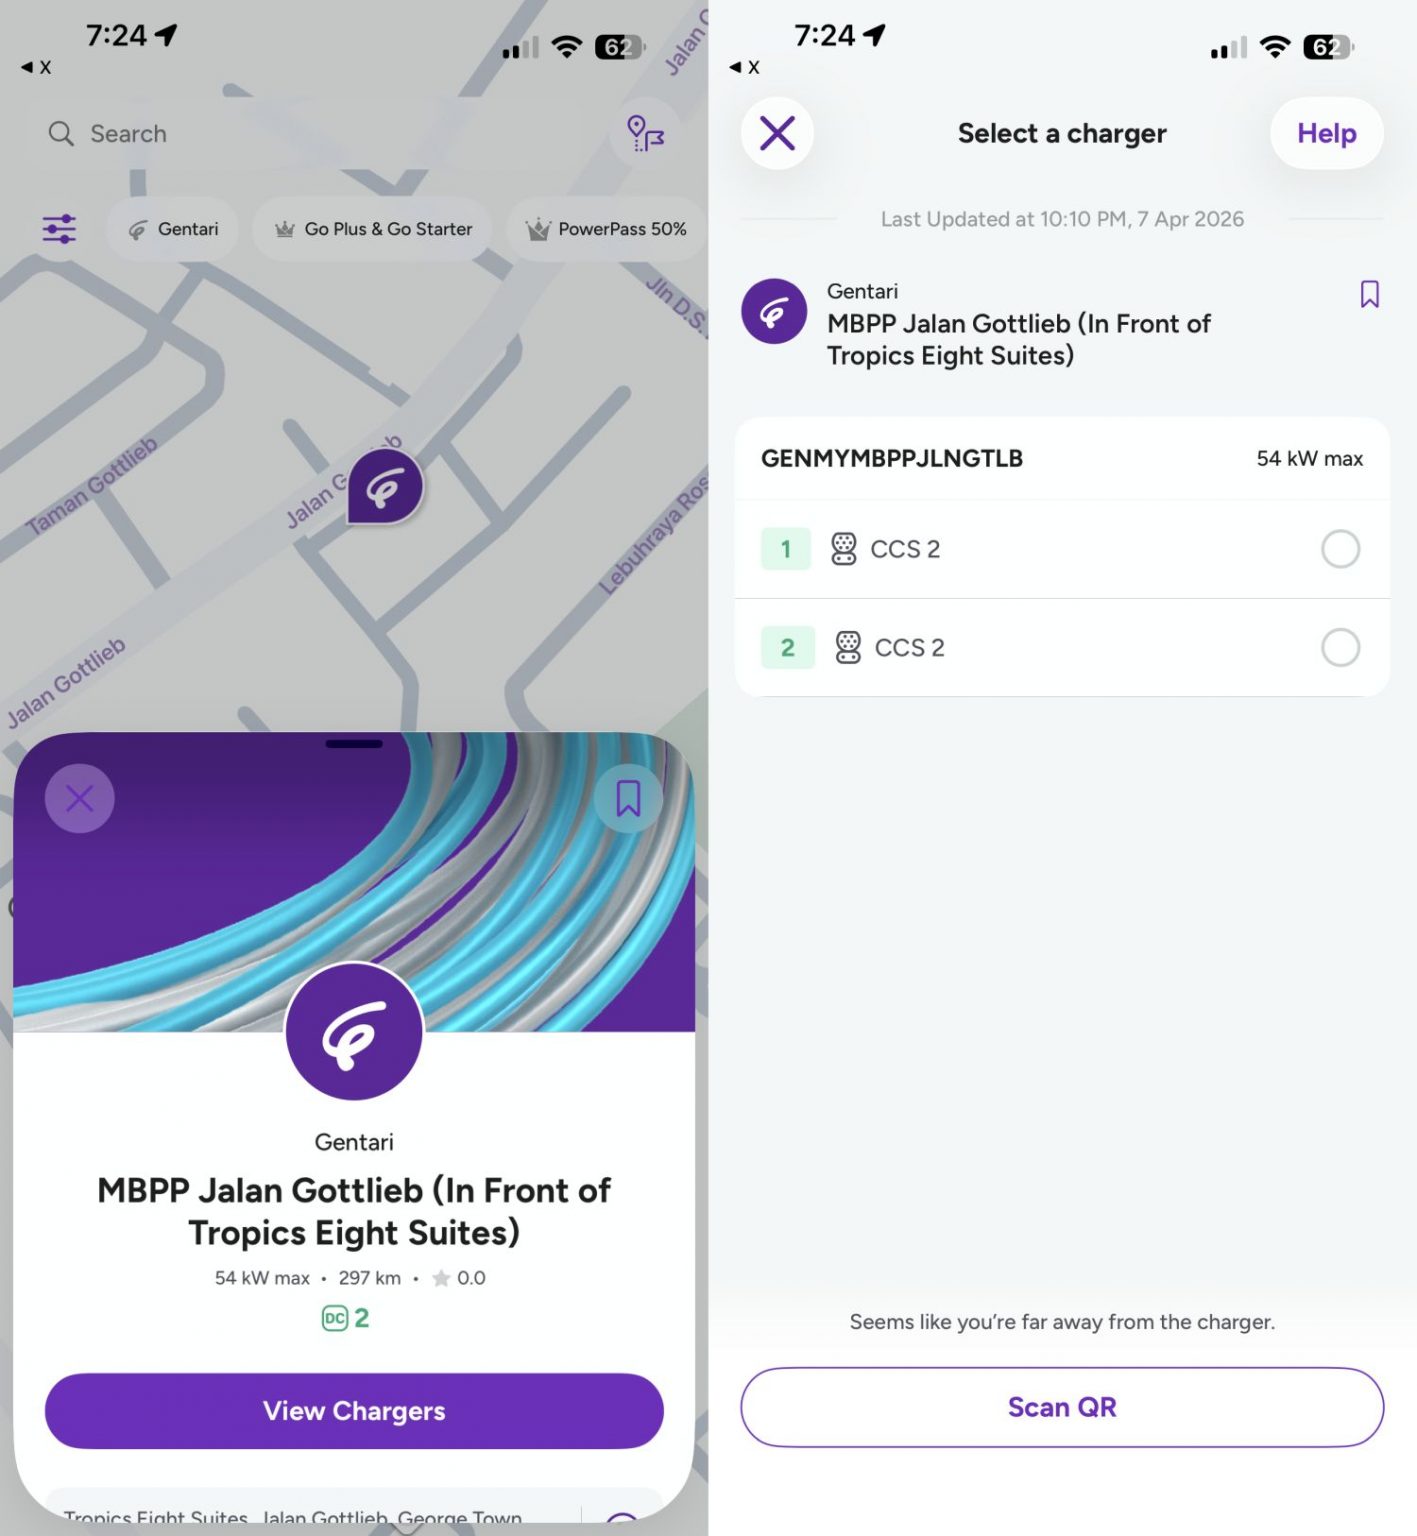Open the map filter sliders icon
The height and width of the screenshot is (1536, 1417).
pos(59,229)
